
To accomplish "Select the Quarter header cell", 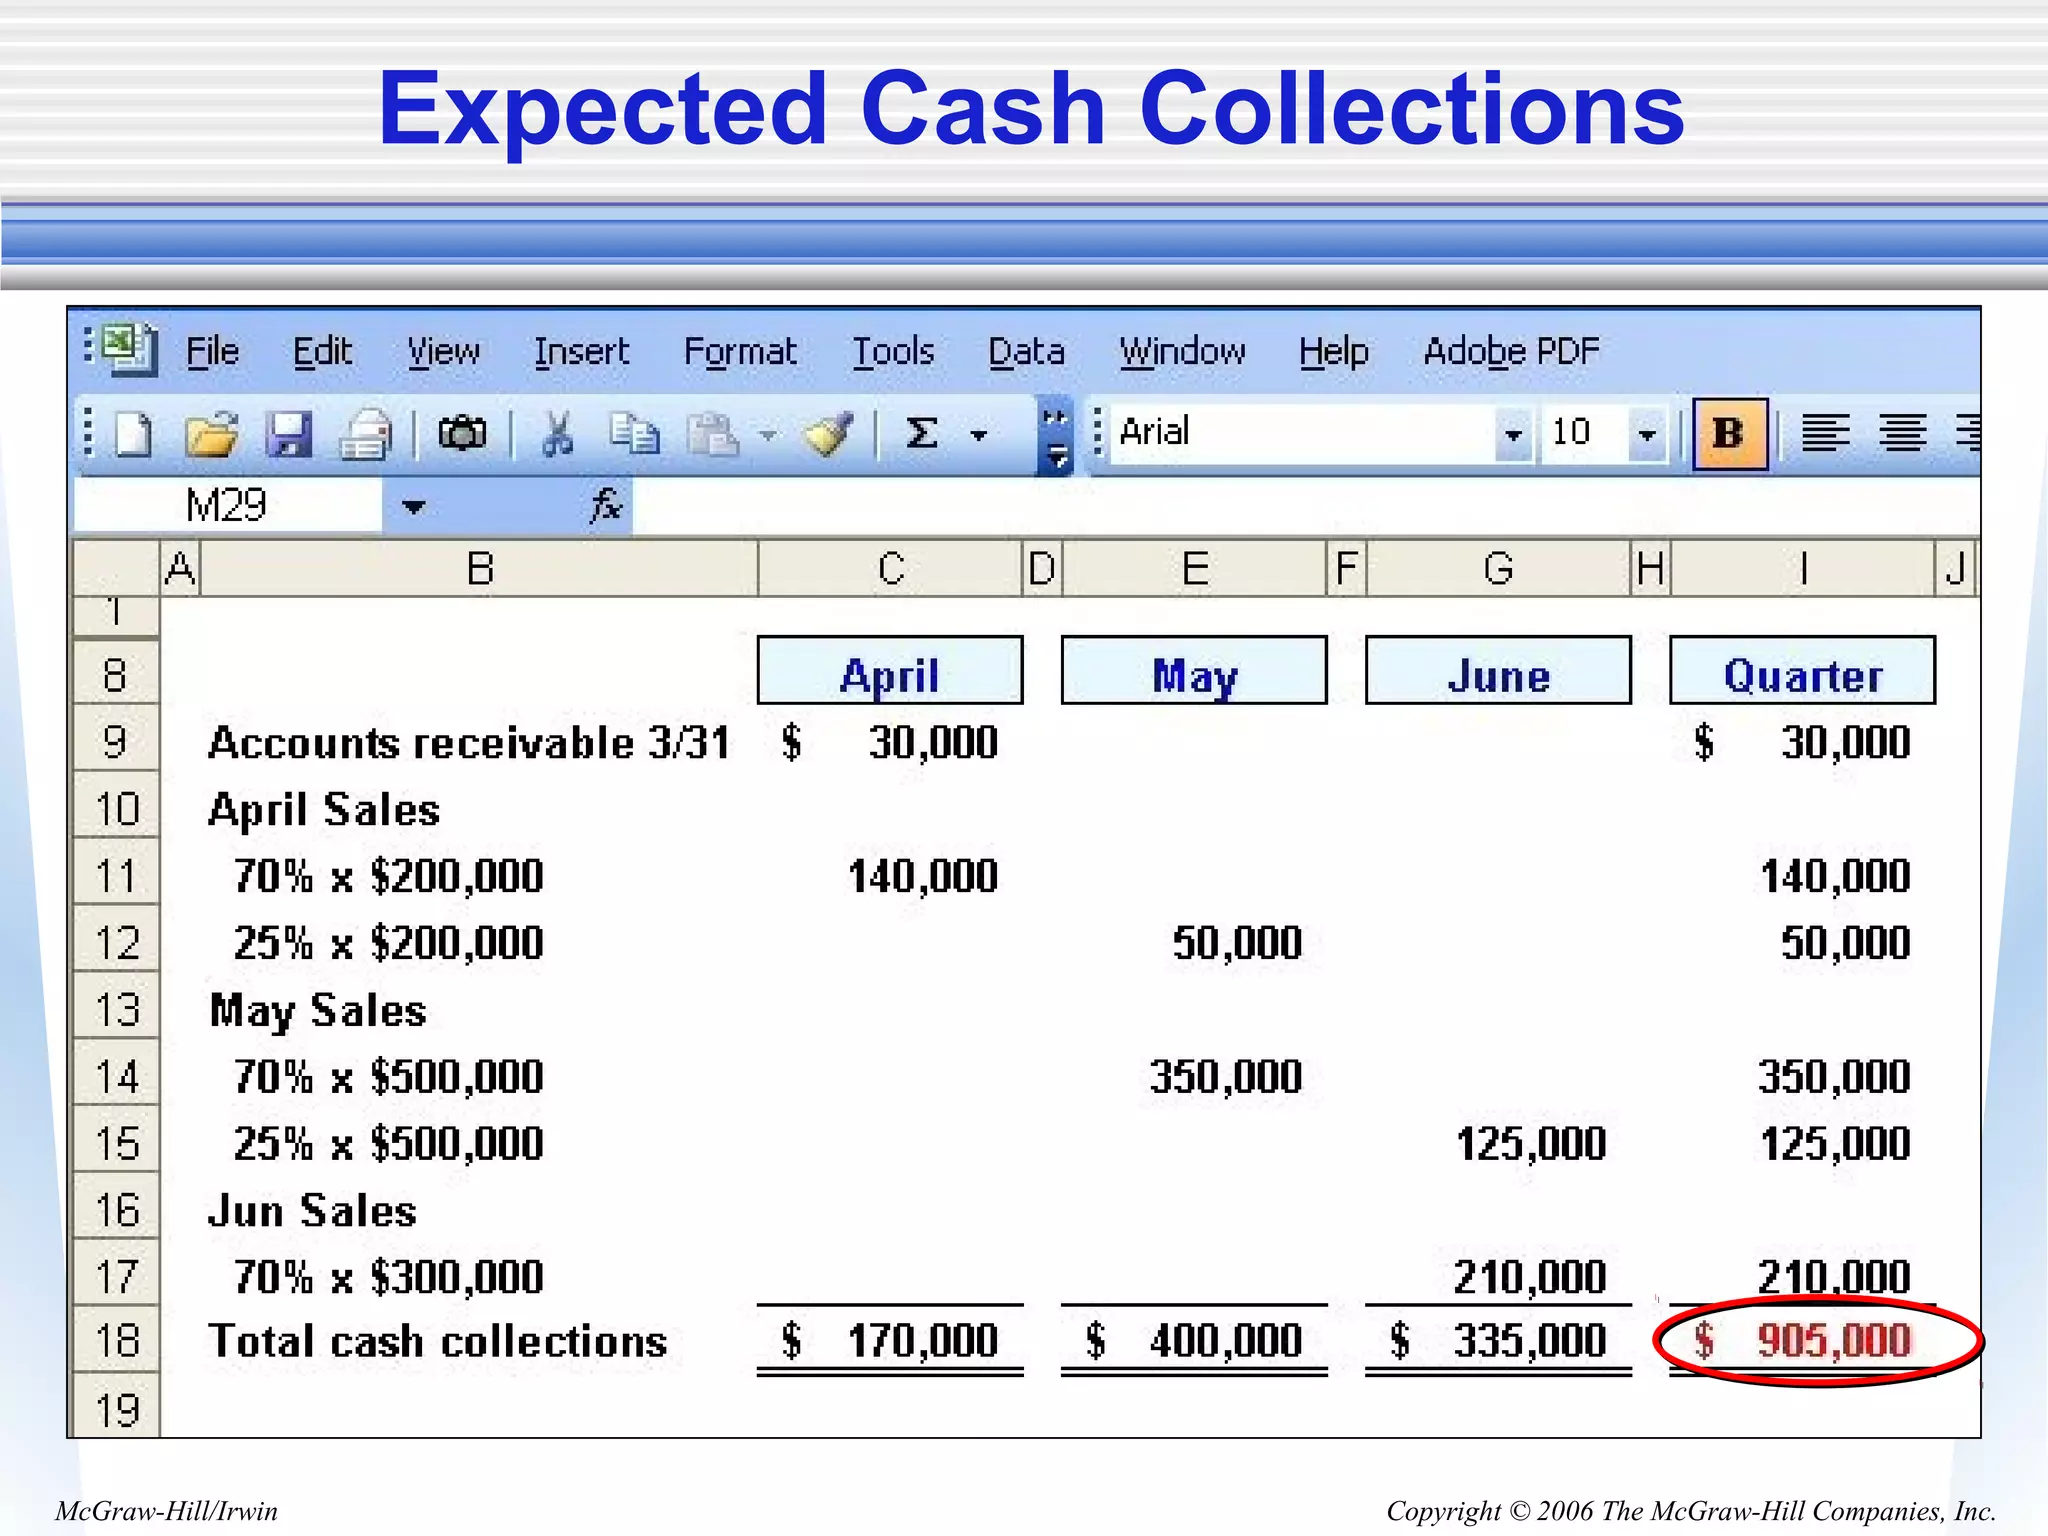I will [1802, 672].
